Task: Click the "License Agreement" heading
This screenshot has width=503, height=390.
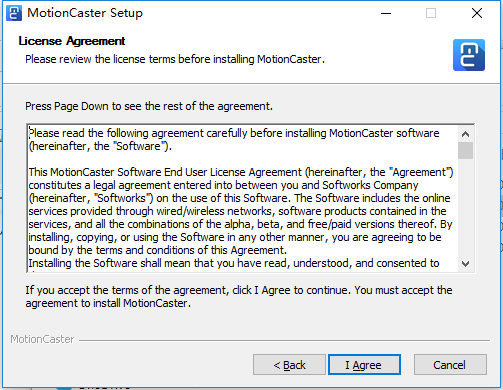Action: pyautogui.click(x=72, y=41)
